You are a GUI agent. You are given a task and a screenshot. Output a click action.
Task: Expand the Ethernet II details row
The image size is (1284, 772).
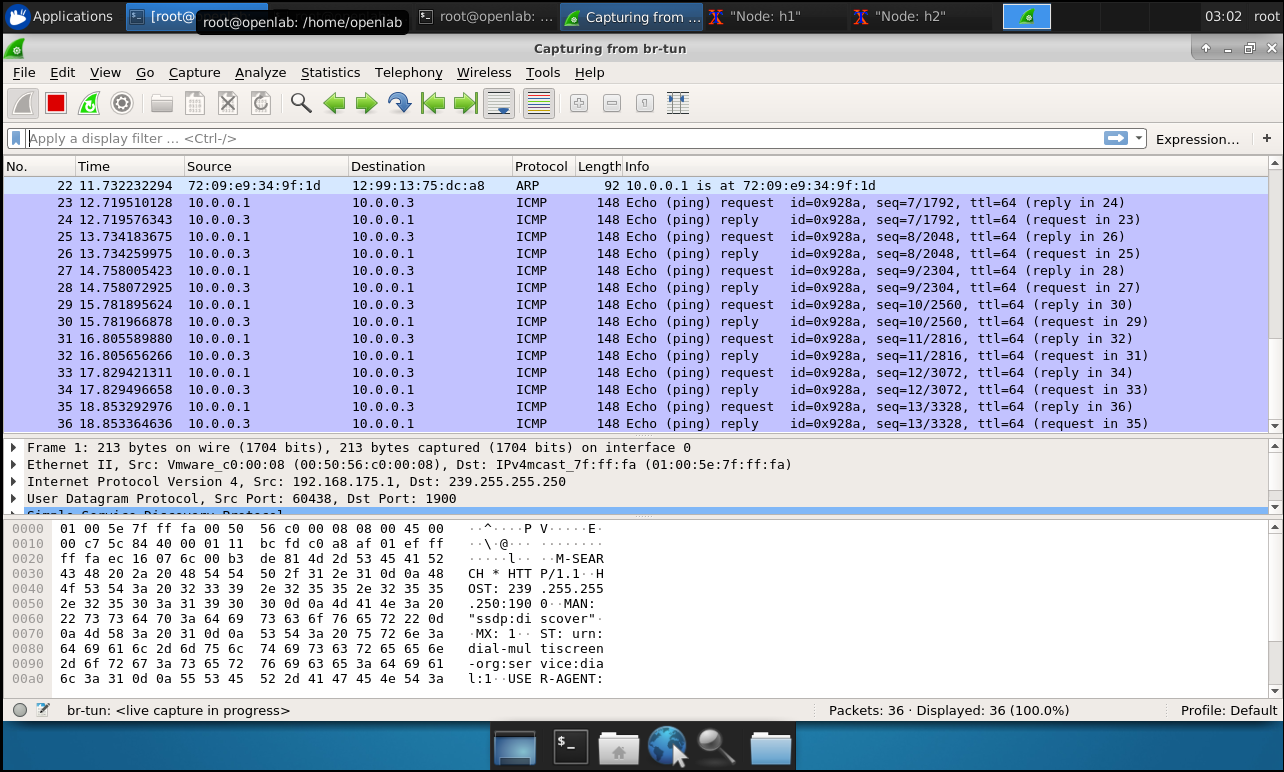14,465
